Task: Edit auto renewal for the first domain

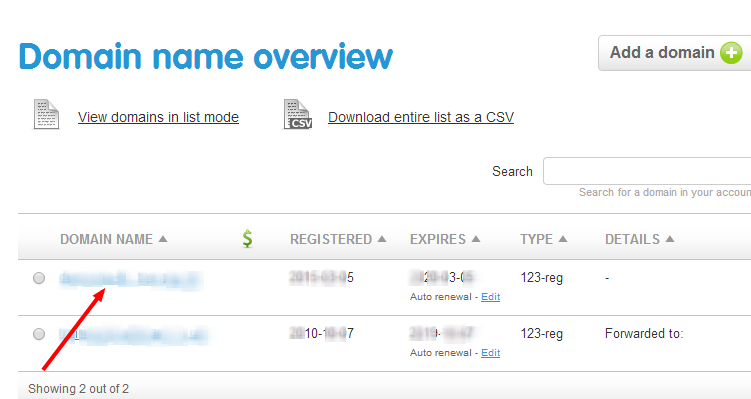Action: 490,297
